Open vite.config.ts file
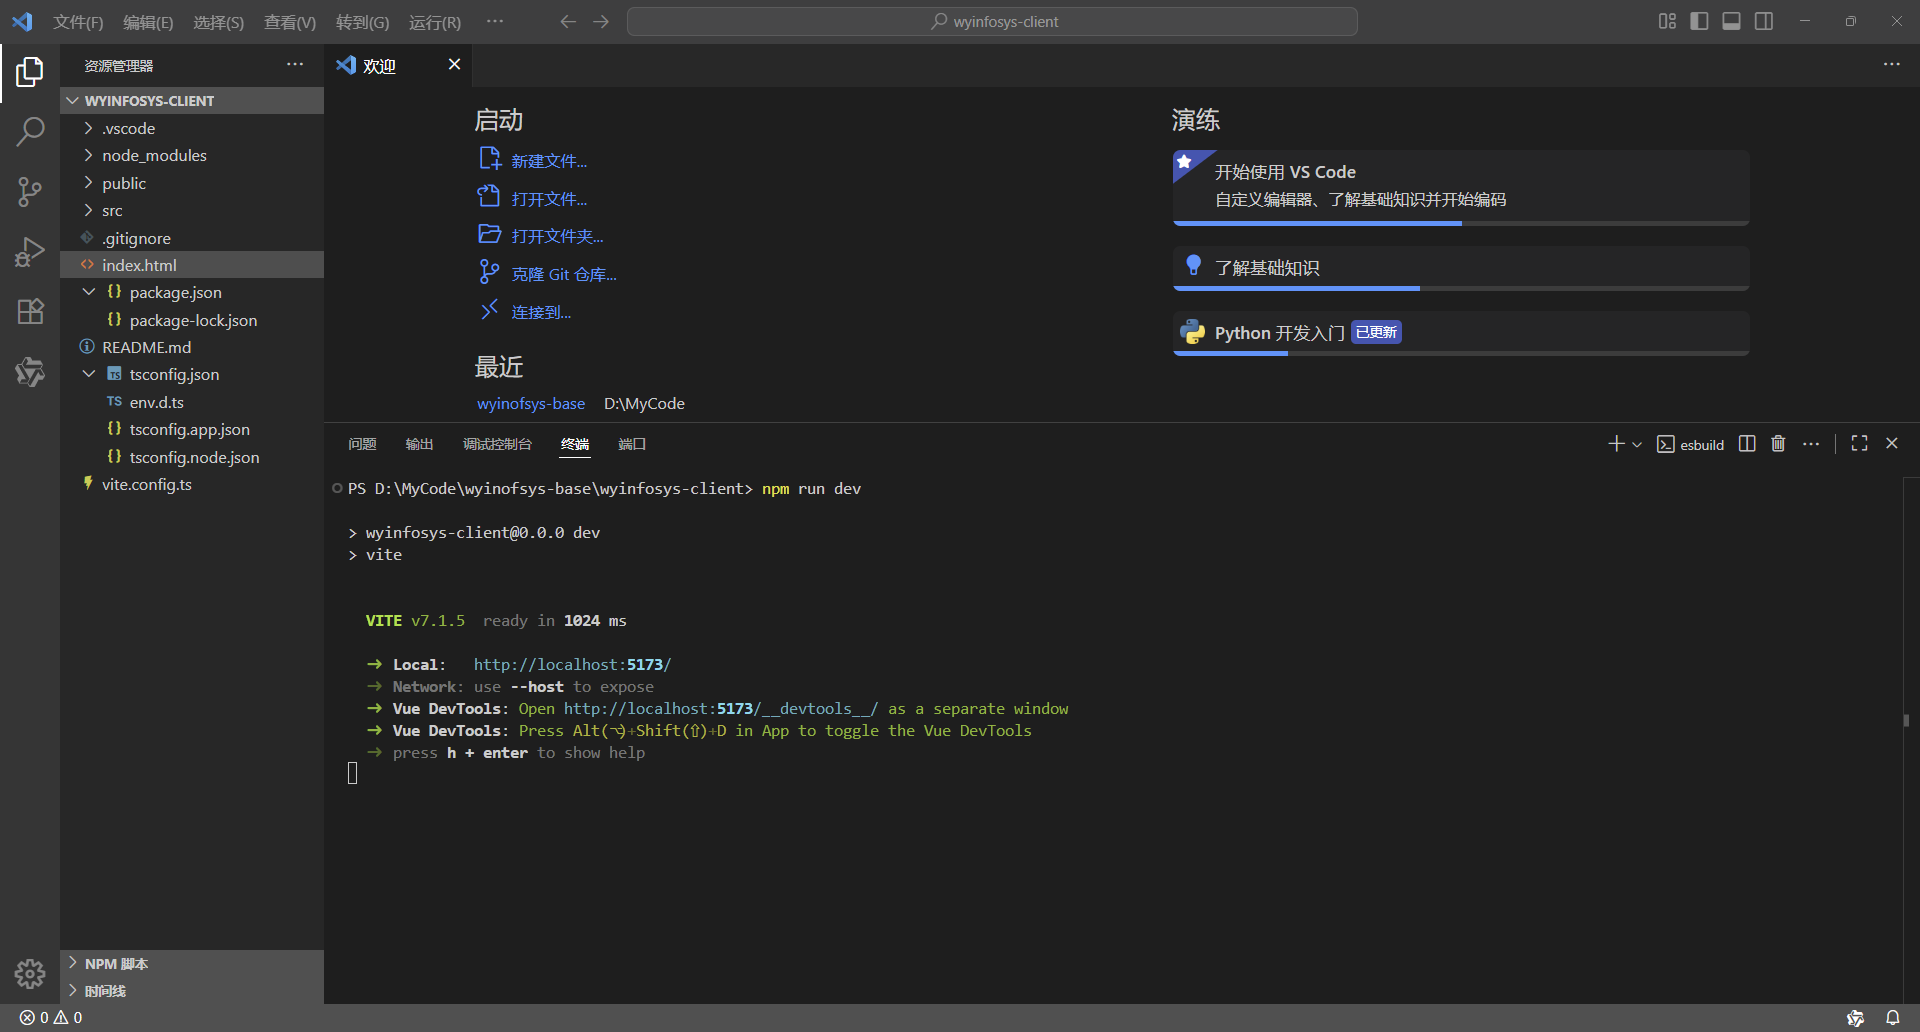Viewport: 1920px width, 1032px height. (x=192, y=484)
